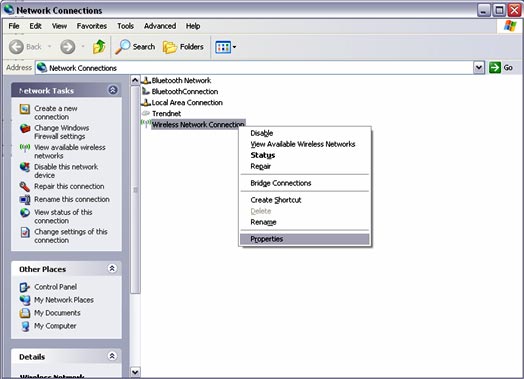
Task: Click the My Computer icon
Action: coord(25,326)
